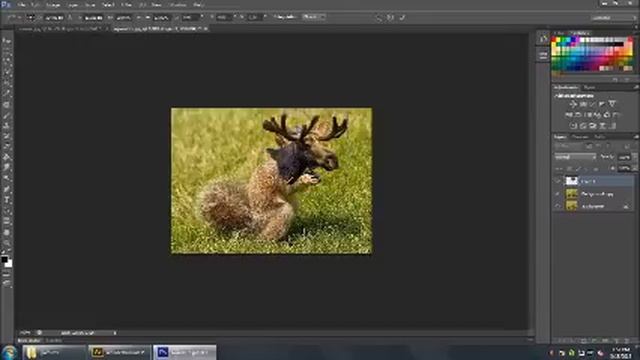Open the File menu
The width and height of the screenshot is (640, 360).
tap(21, 5)
